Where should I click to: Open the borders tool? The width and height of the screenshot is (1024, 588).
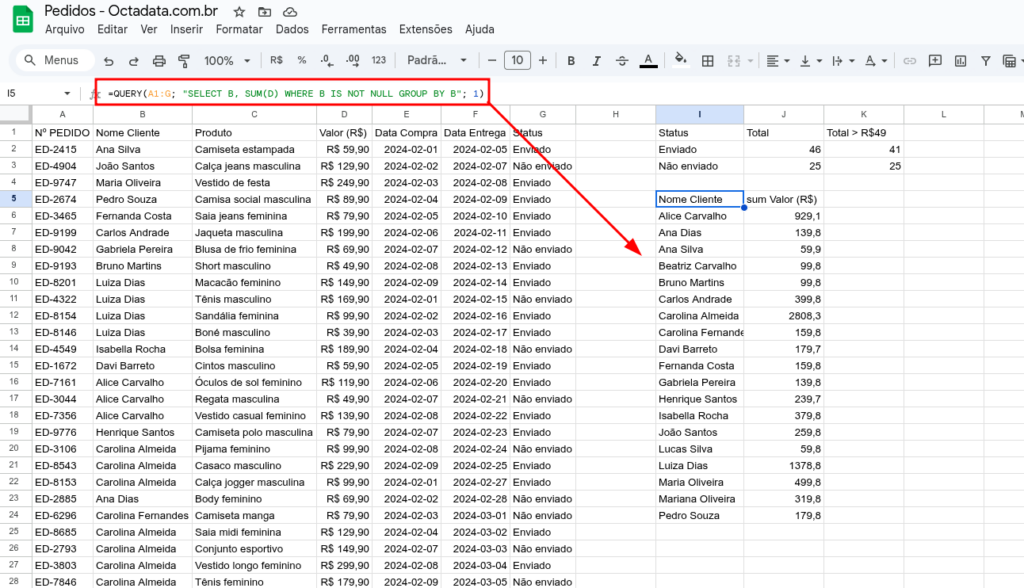[x=709, y=60]
